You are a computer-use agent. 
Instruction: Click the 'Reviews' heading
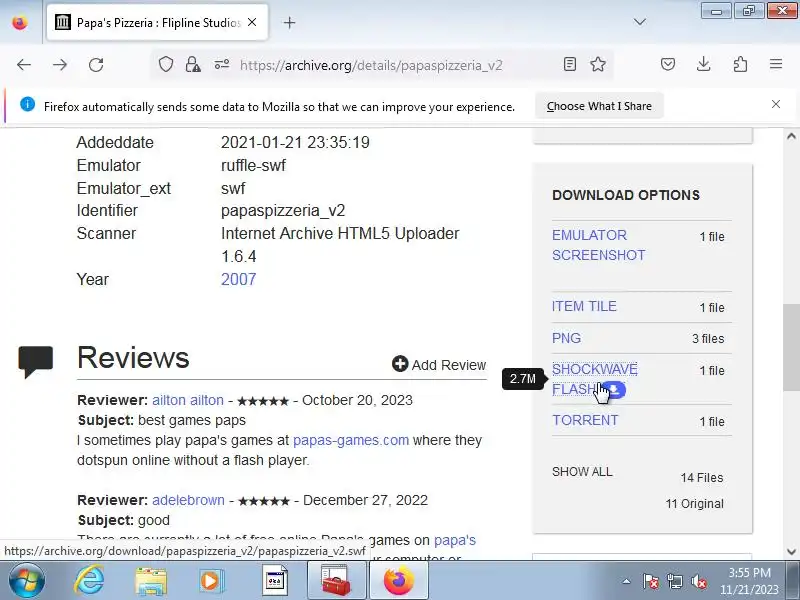click(133, 357)
